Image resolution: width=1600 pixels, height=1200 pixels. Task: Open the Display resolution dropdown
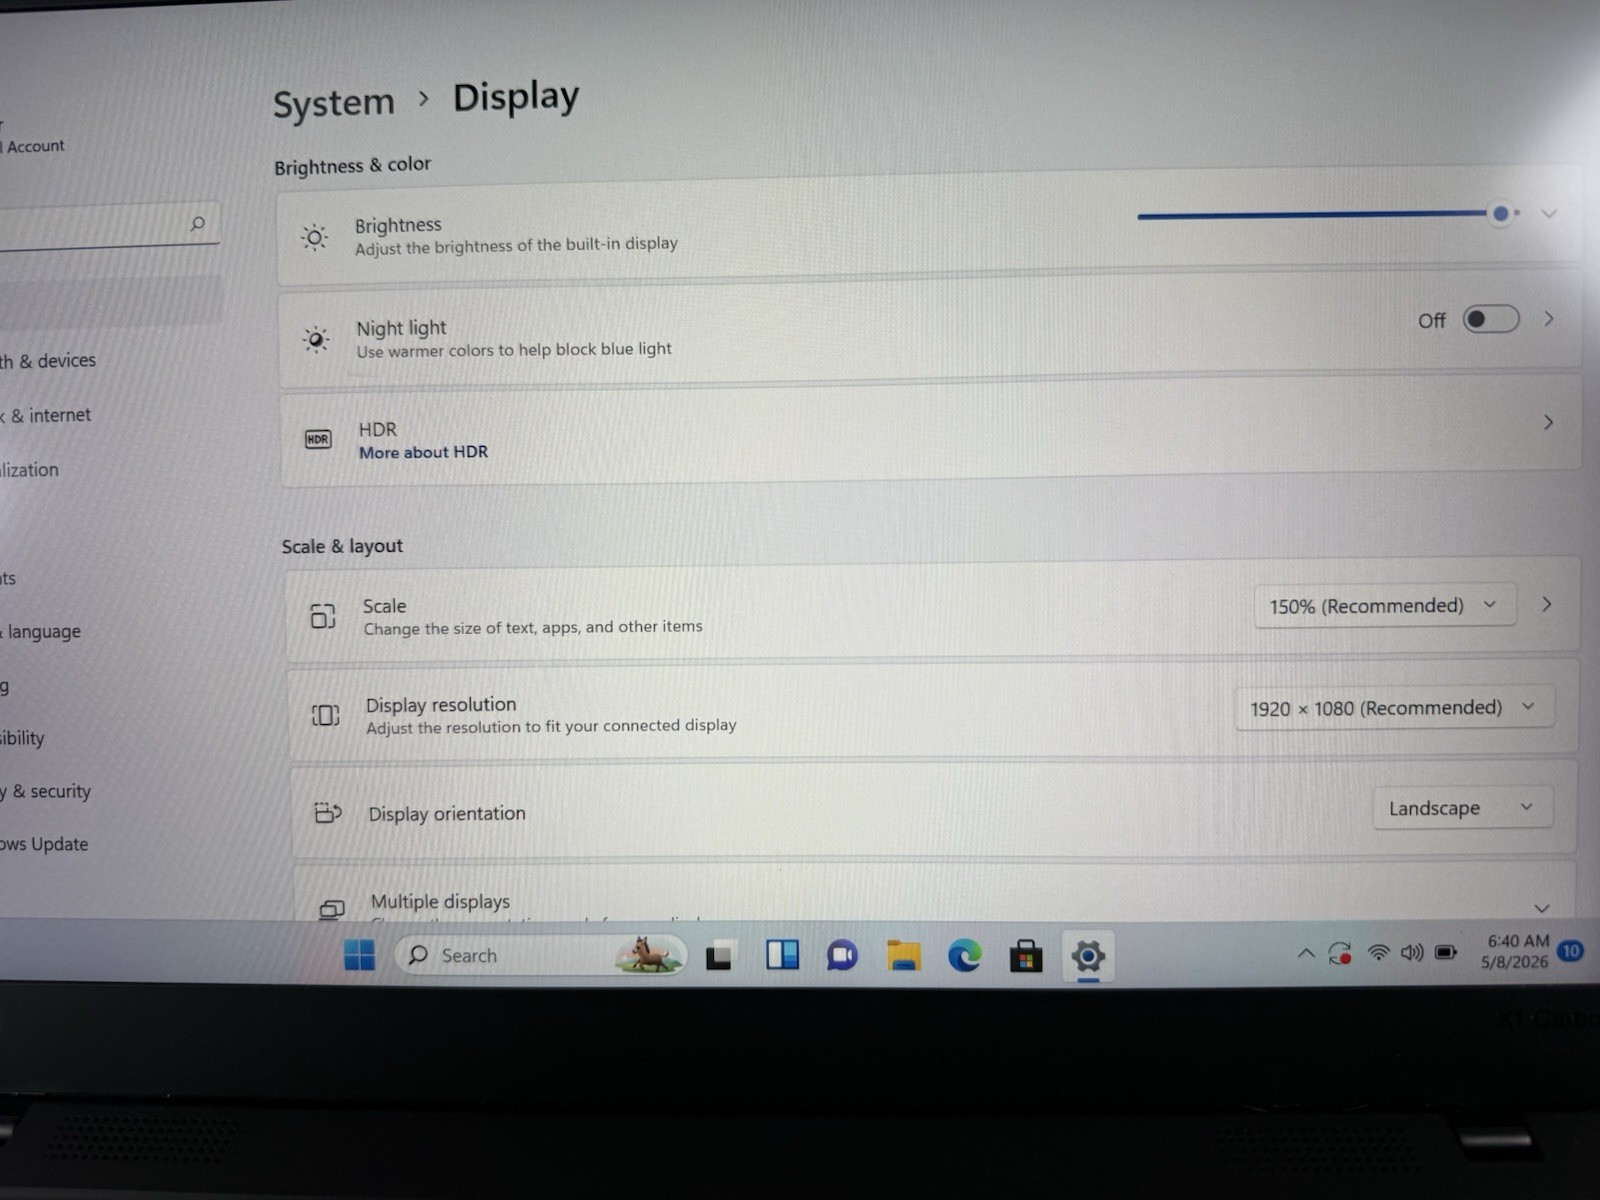coord(1394,708)
